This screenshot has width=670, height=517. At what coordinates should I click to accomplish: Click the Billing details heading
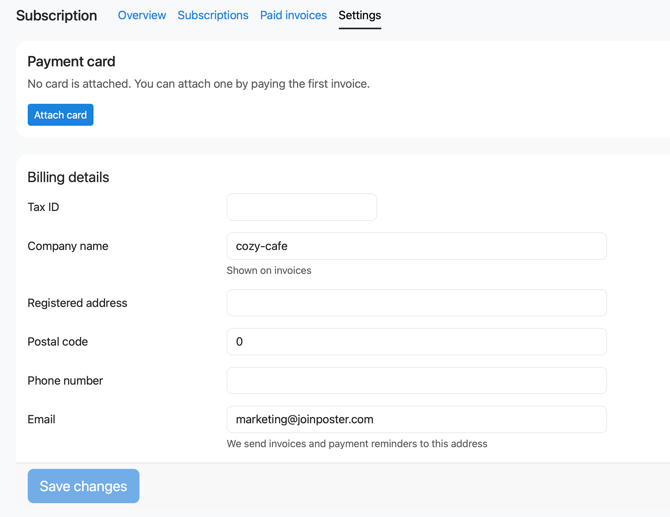click(x=68, y=177)
